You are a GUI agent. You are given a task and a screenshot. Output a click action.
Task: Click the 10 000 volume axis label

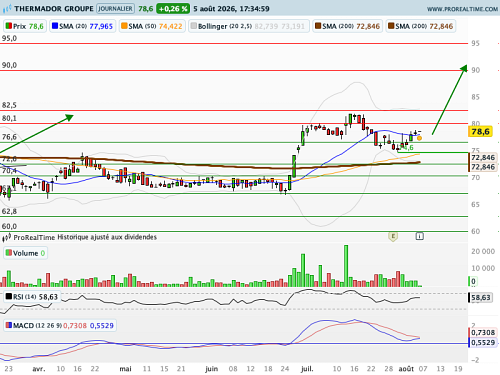[x=483, y=268]
